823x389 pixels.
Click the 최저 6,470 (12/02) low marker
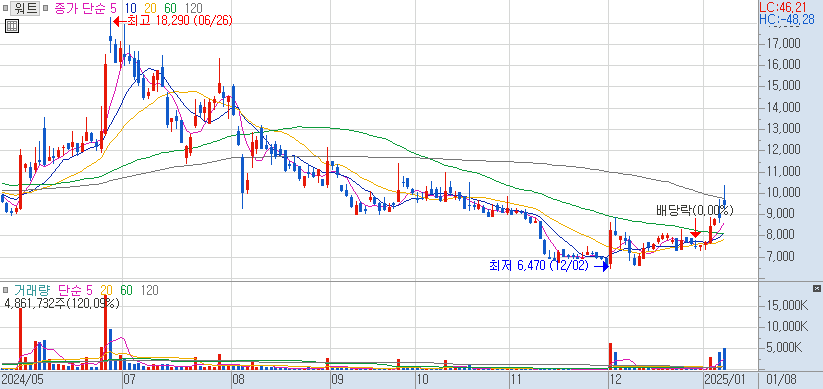(550, 266)
